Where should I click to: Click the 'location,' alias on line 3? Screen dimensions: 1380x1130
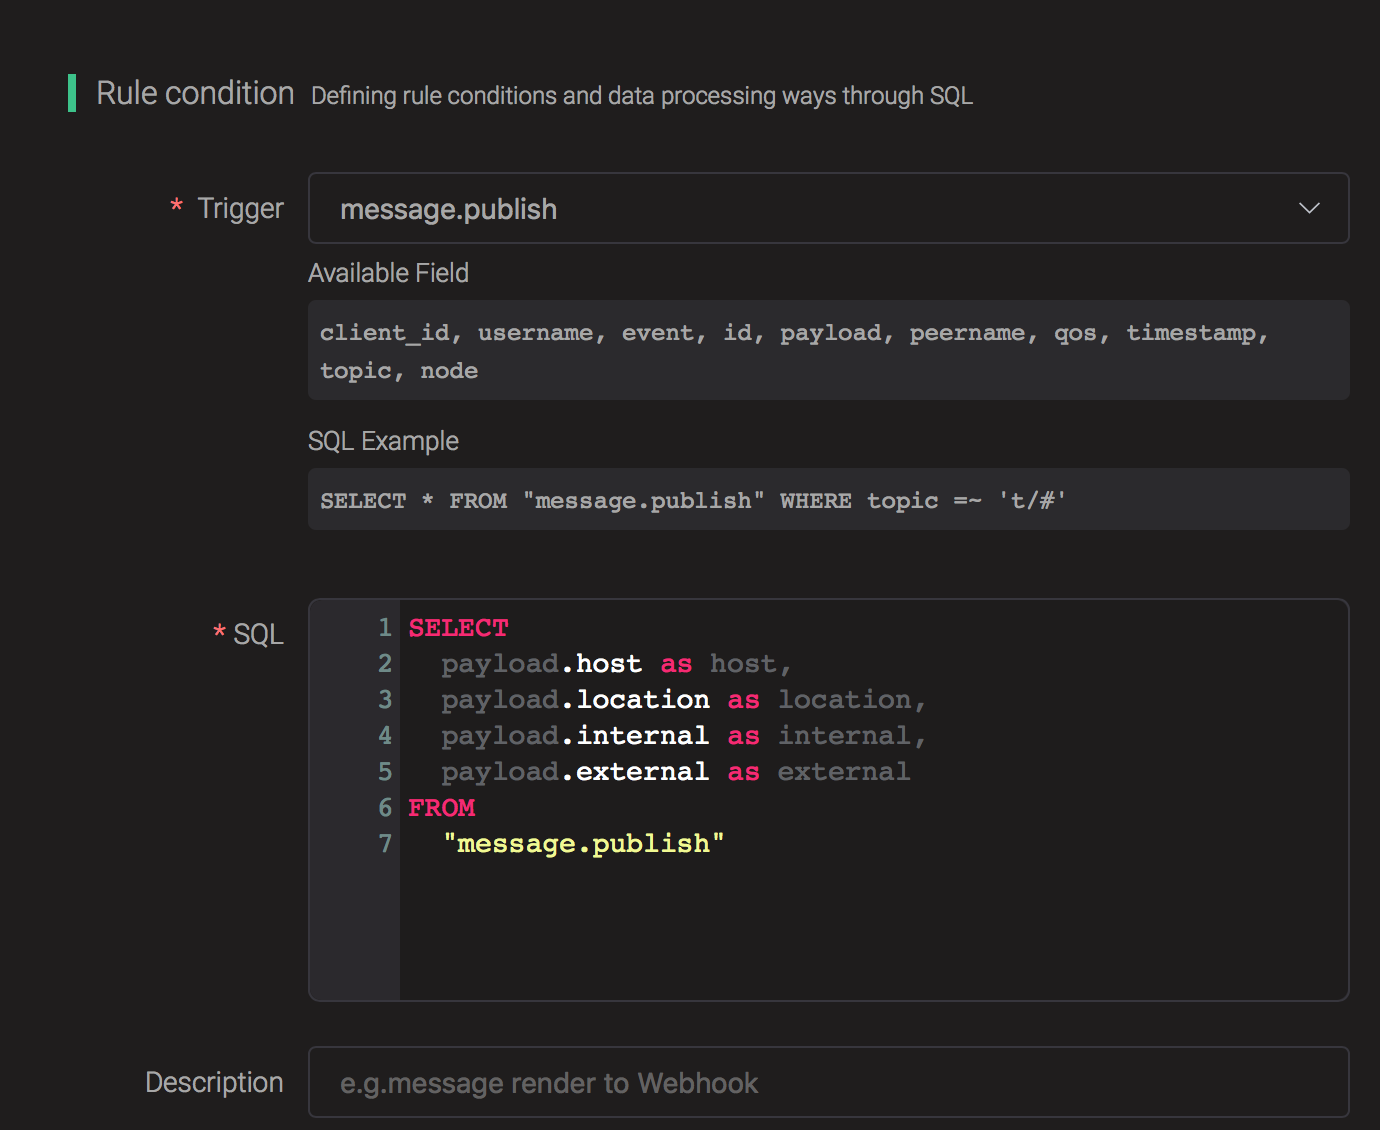click(852, 700)
